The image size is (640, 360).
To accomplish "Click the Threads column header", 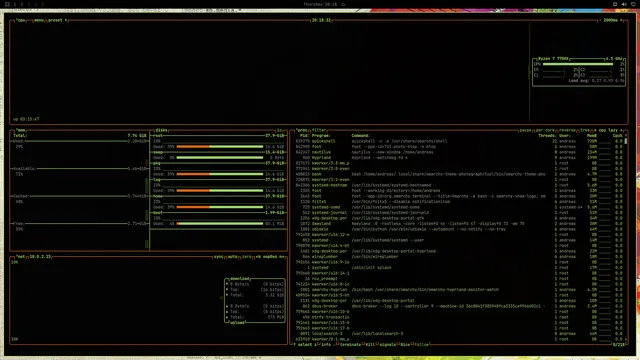I will pos(547,136).
